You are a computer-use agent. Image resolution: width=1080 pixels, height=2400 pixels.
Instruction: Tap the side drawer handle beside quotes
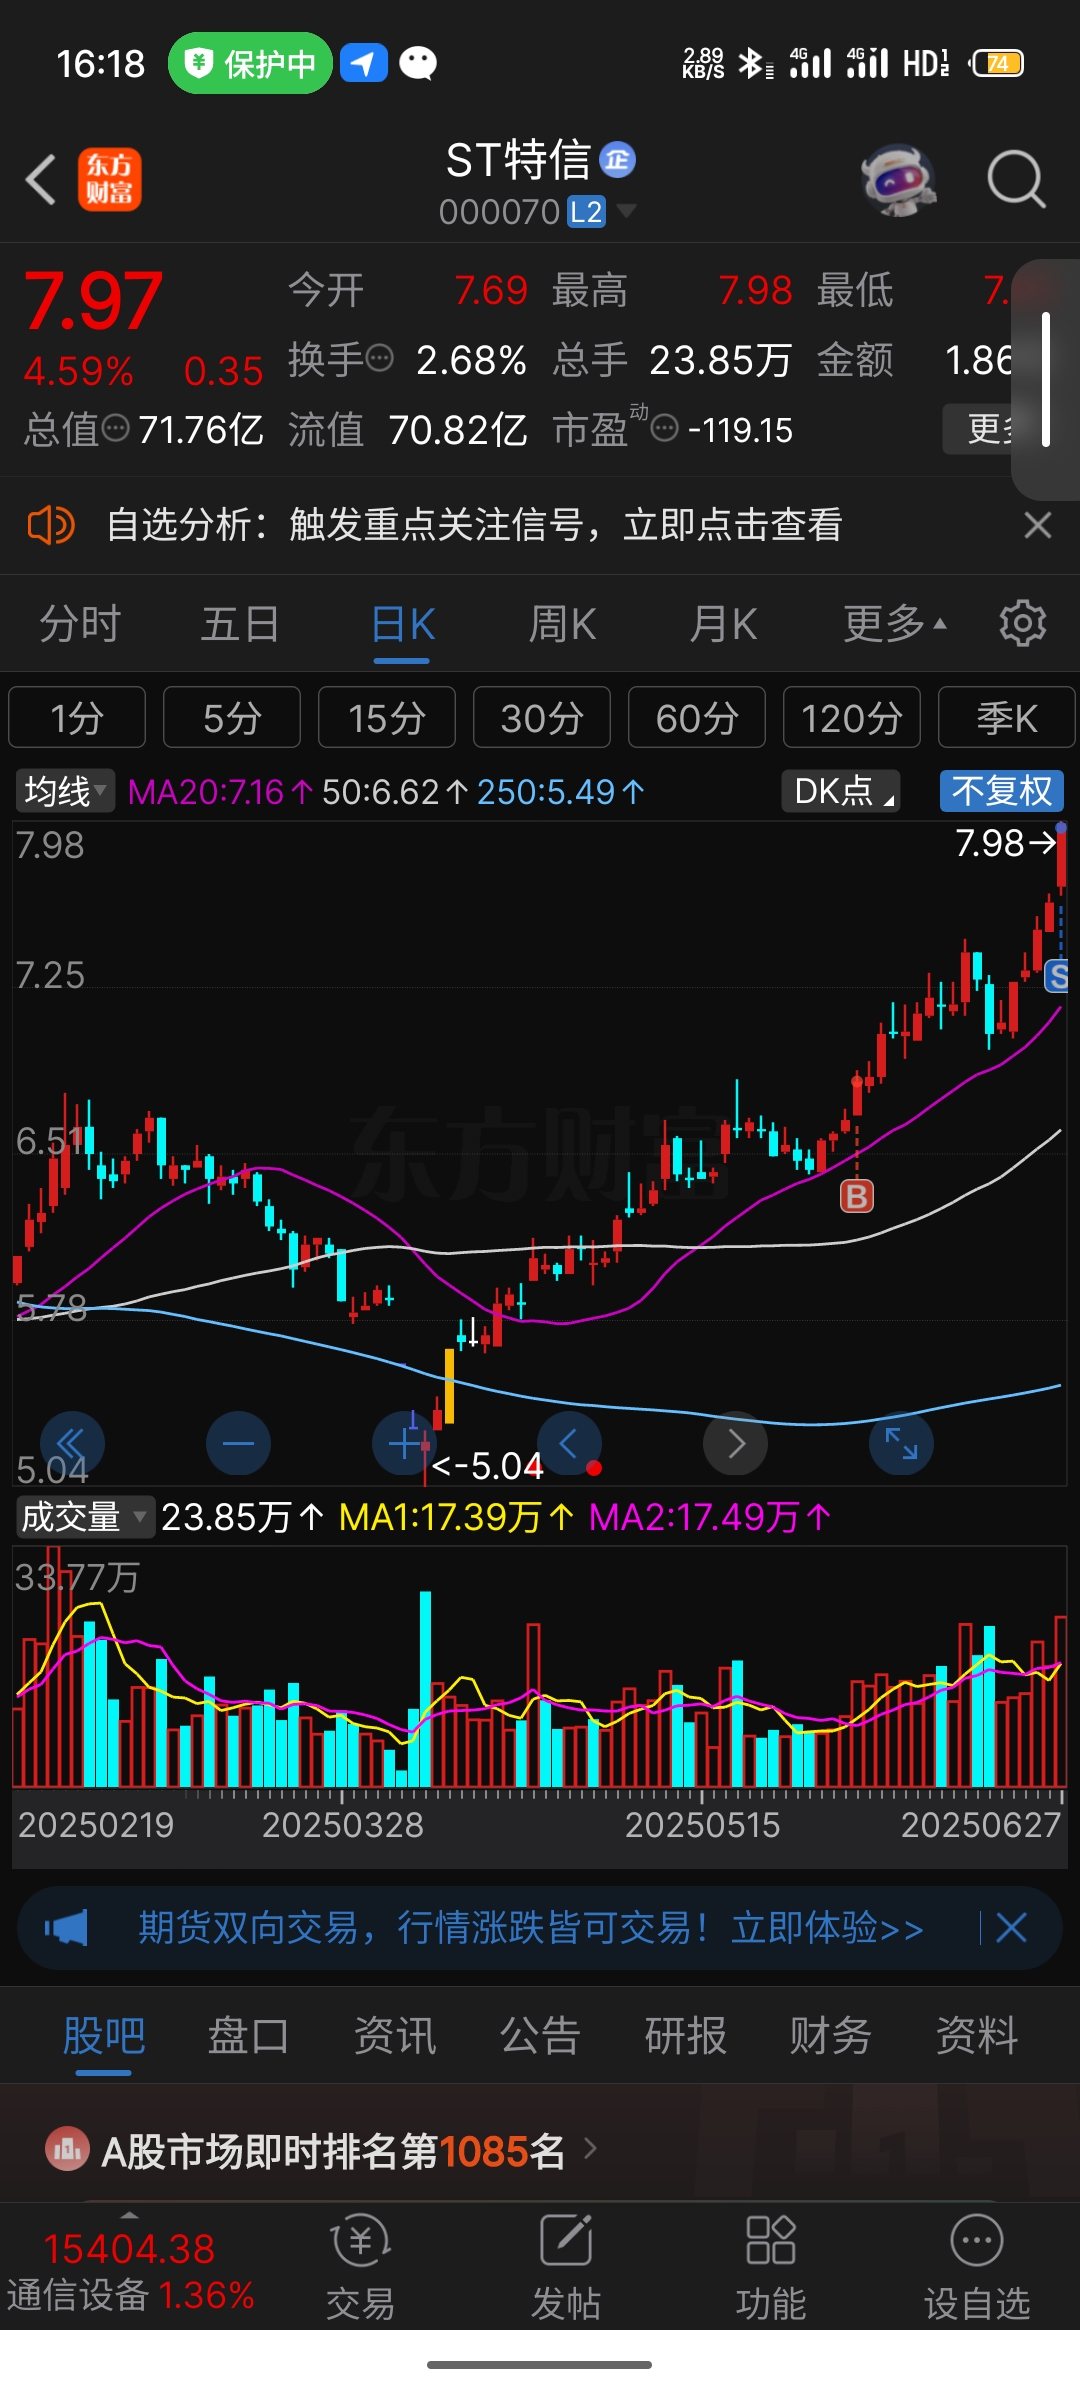click(1045, 380)
